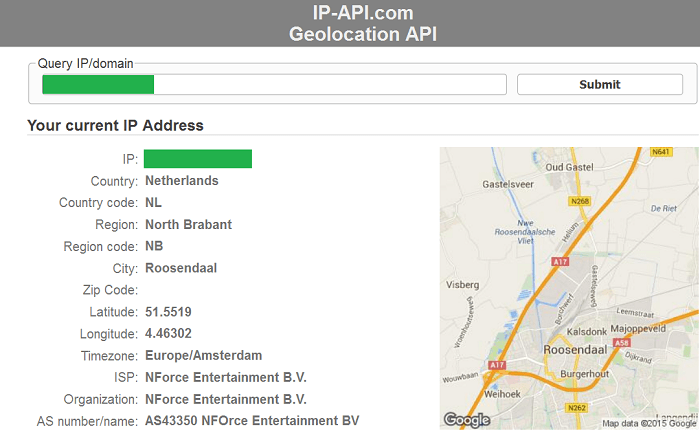Click the N268 road shield on map
This screenshot has width=700, height=431.
582,200
